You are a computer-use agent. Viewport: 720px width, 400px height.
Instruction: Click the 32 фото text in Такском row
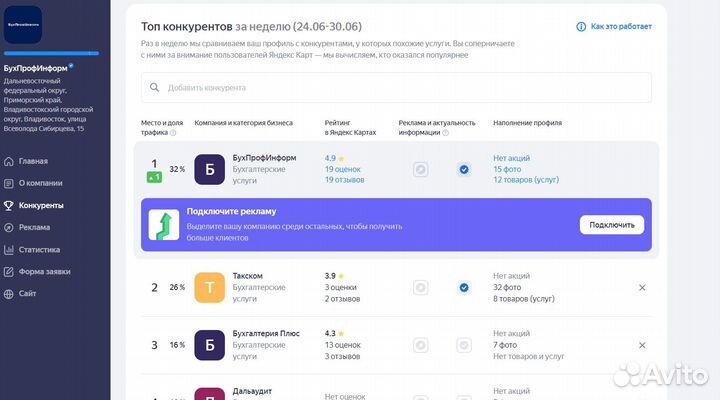tap(507, 287)
